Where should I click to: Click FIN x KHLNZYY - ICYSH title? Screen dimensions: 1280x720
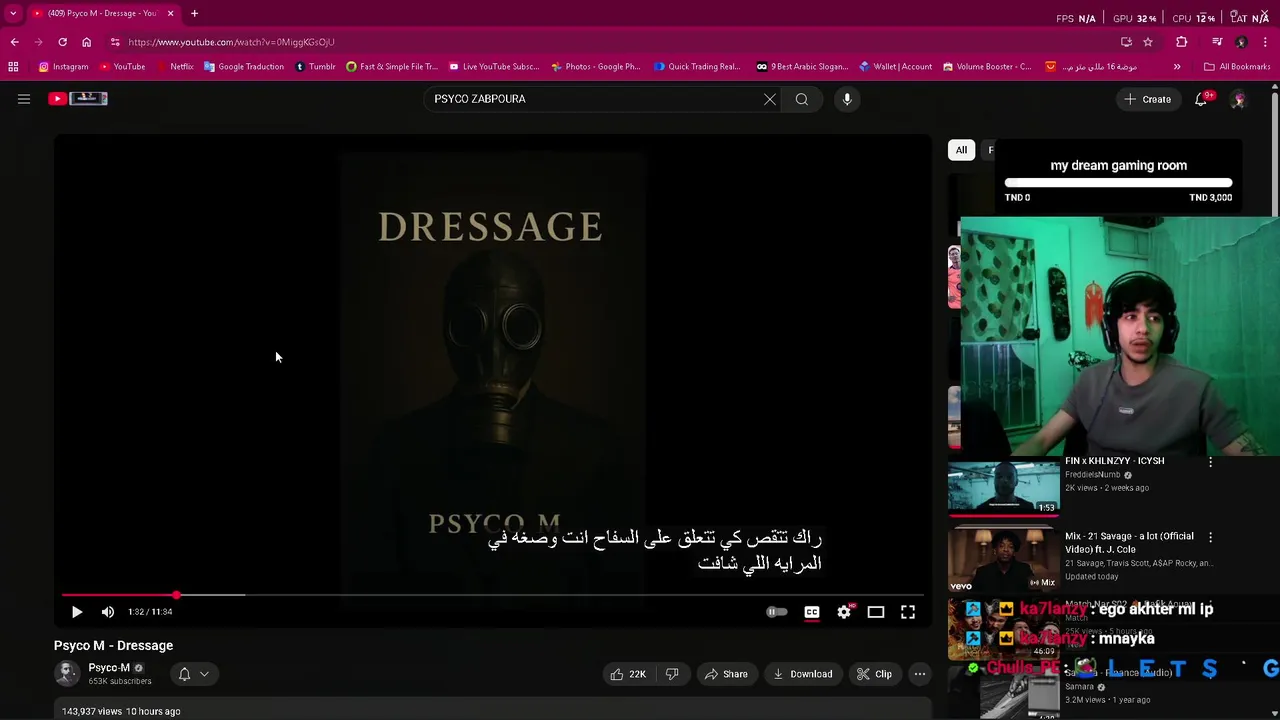[1114, 461]
